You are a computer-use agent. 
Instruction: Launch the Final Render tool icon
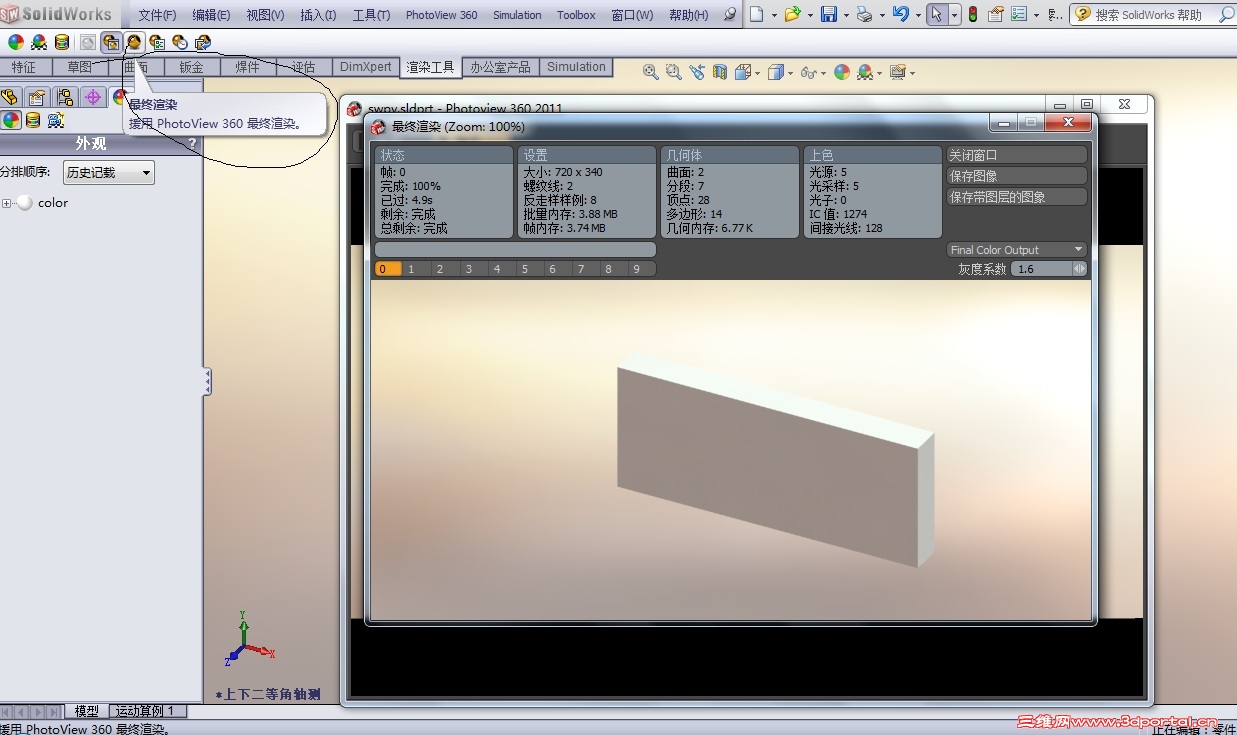[x=134, y=42]
